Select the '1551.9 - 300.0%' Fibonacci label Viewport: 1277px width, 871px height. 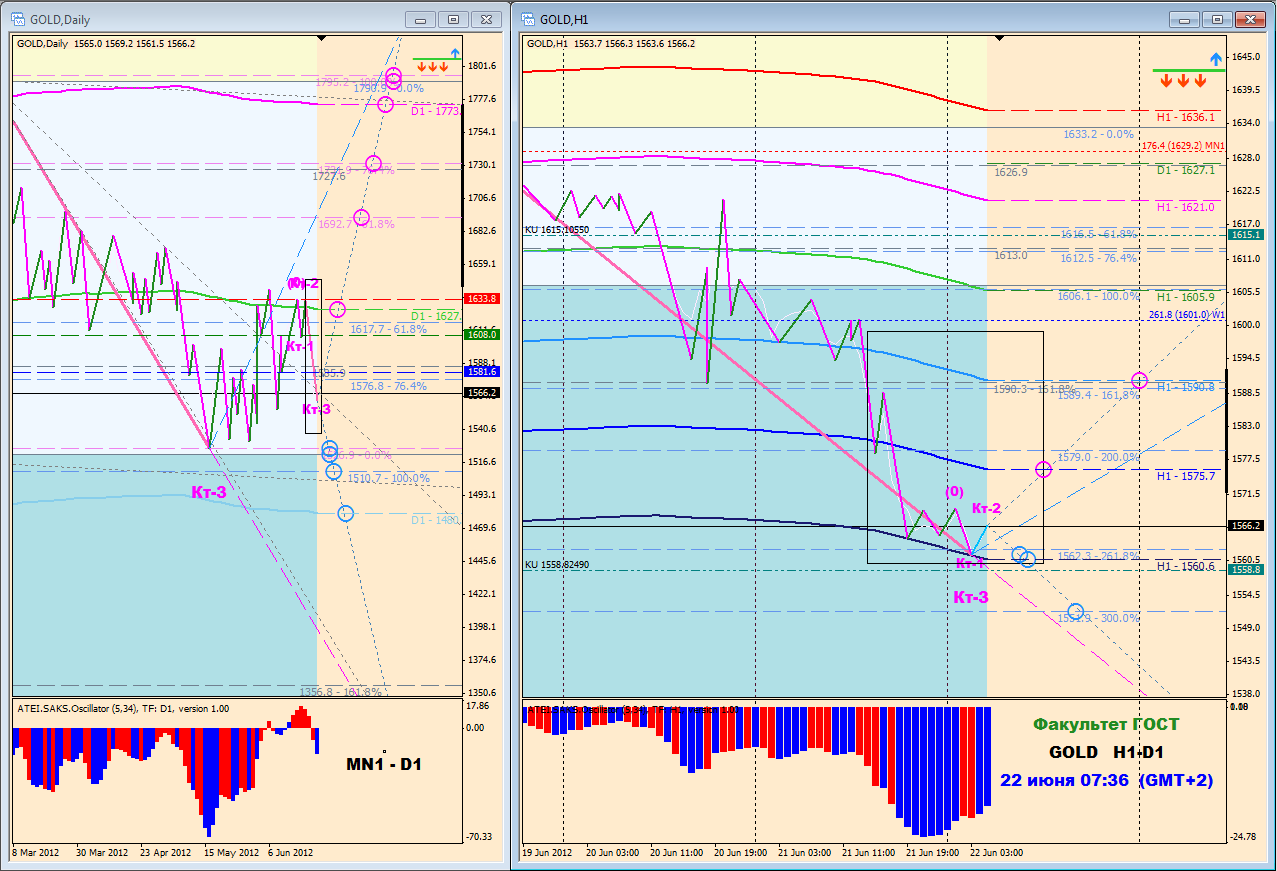[x=1098, y=618]
